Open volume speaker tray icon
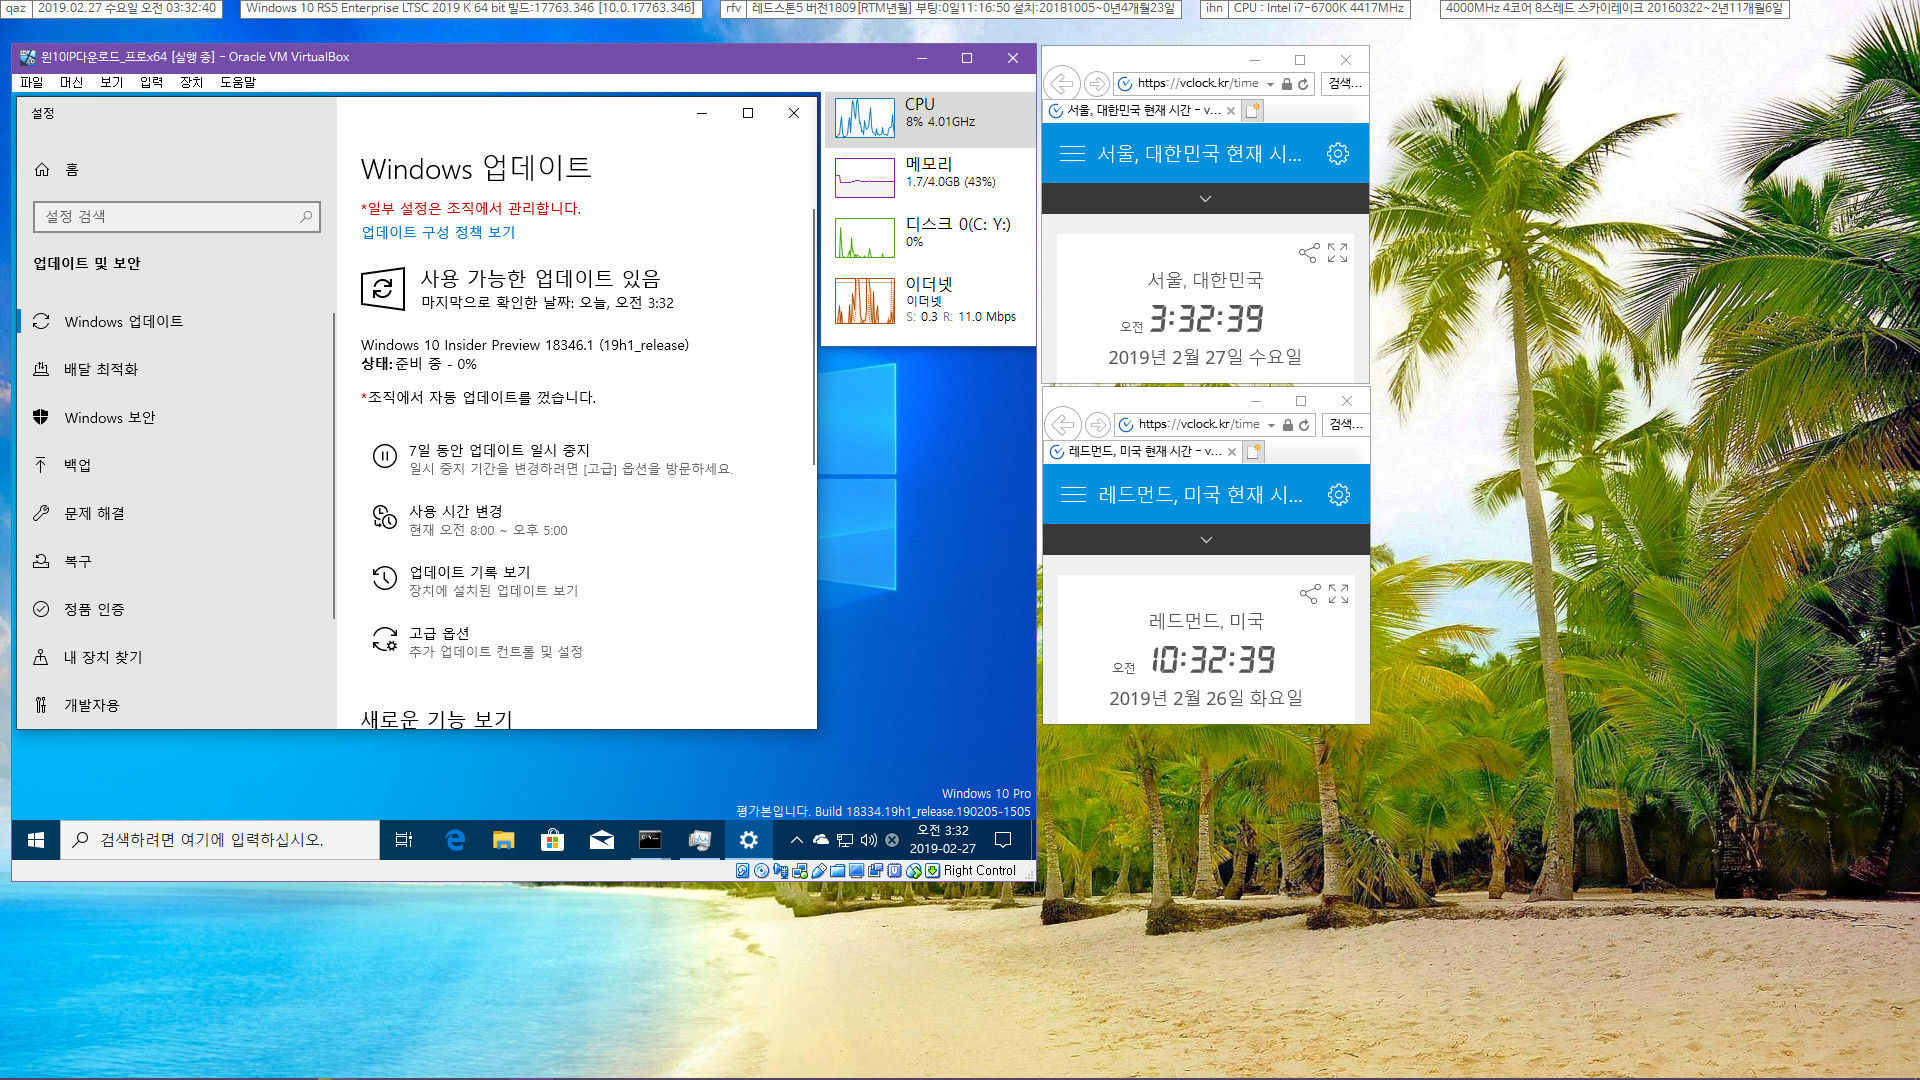 tap(869, 840)
